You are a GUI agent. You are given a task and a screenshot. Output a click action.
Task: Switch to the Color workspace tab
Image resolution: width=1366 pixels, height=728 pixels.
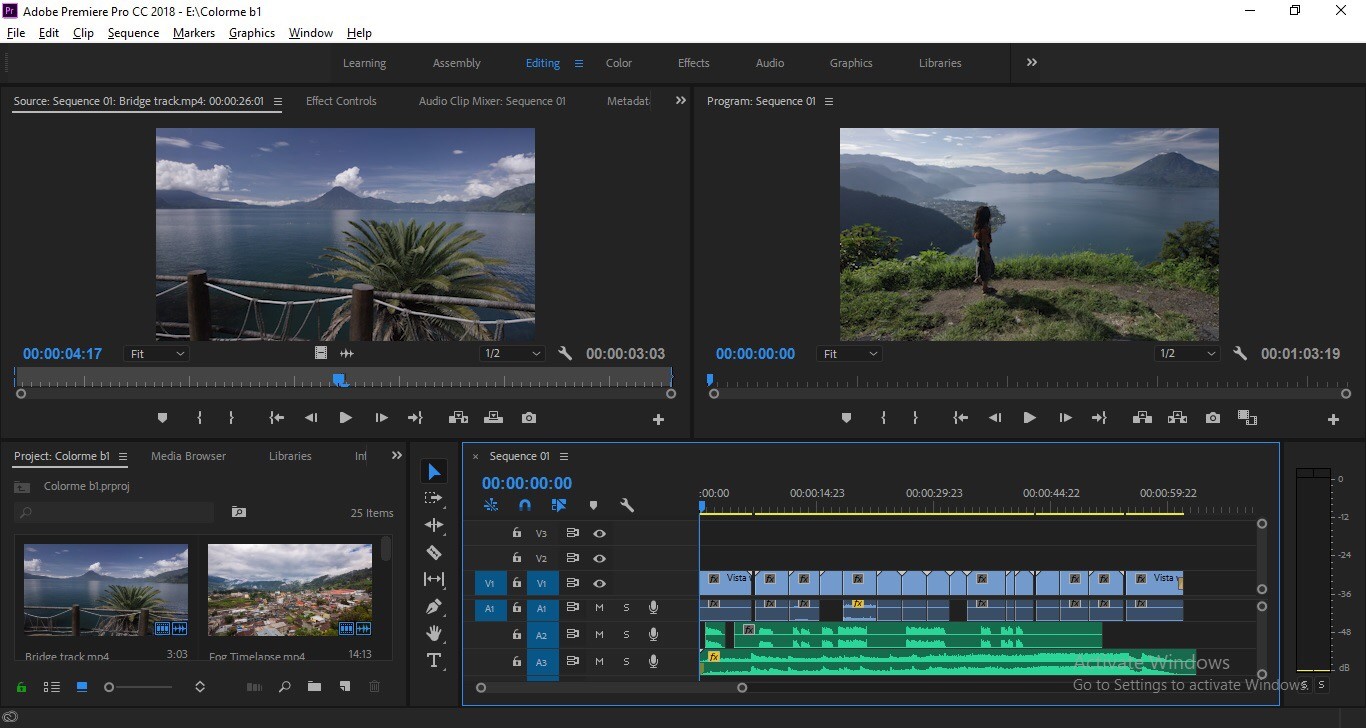619,63
